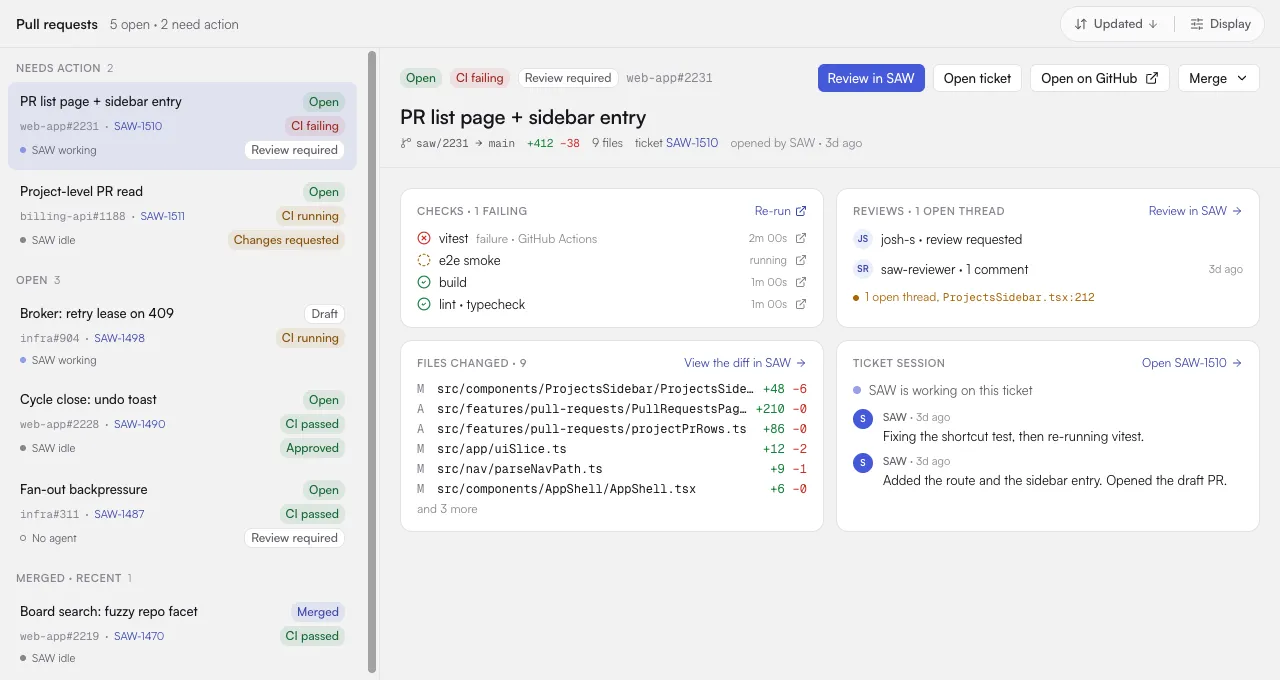The width and height of the screenshot is (1280, 680).
Task: Click web-app#2231 reference in header
Action: coord(670,78)
